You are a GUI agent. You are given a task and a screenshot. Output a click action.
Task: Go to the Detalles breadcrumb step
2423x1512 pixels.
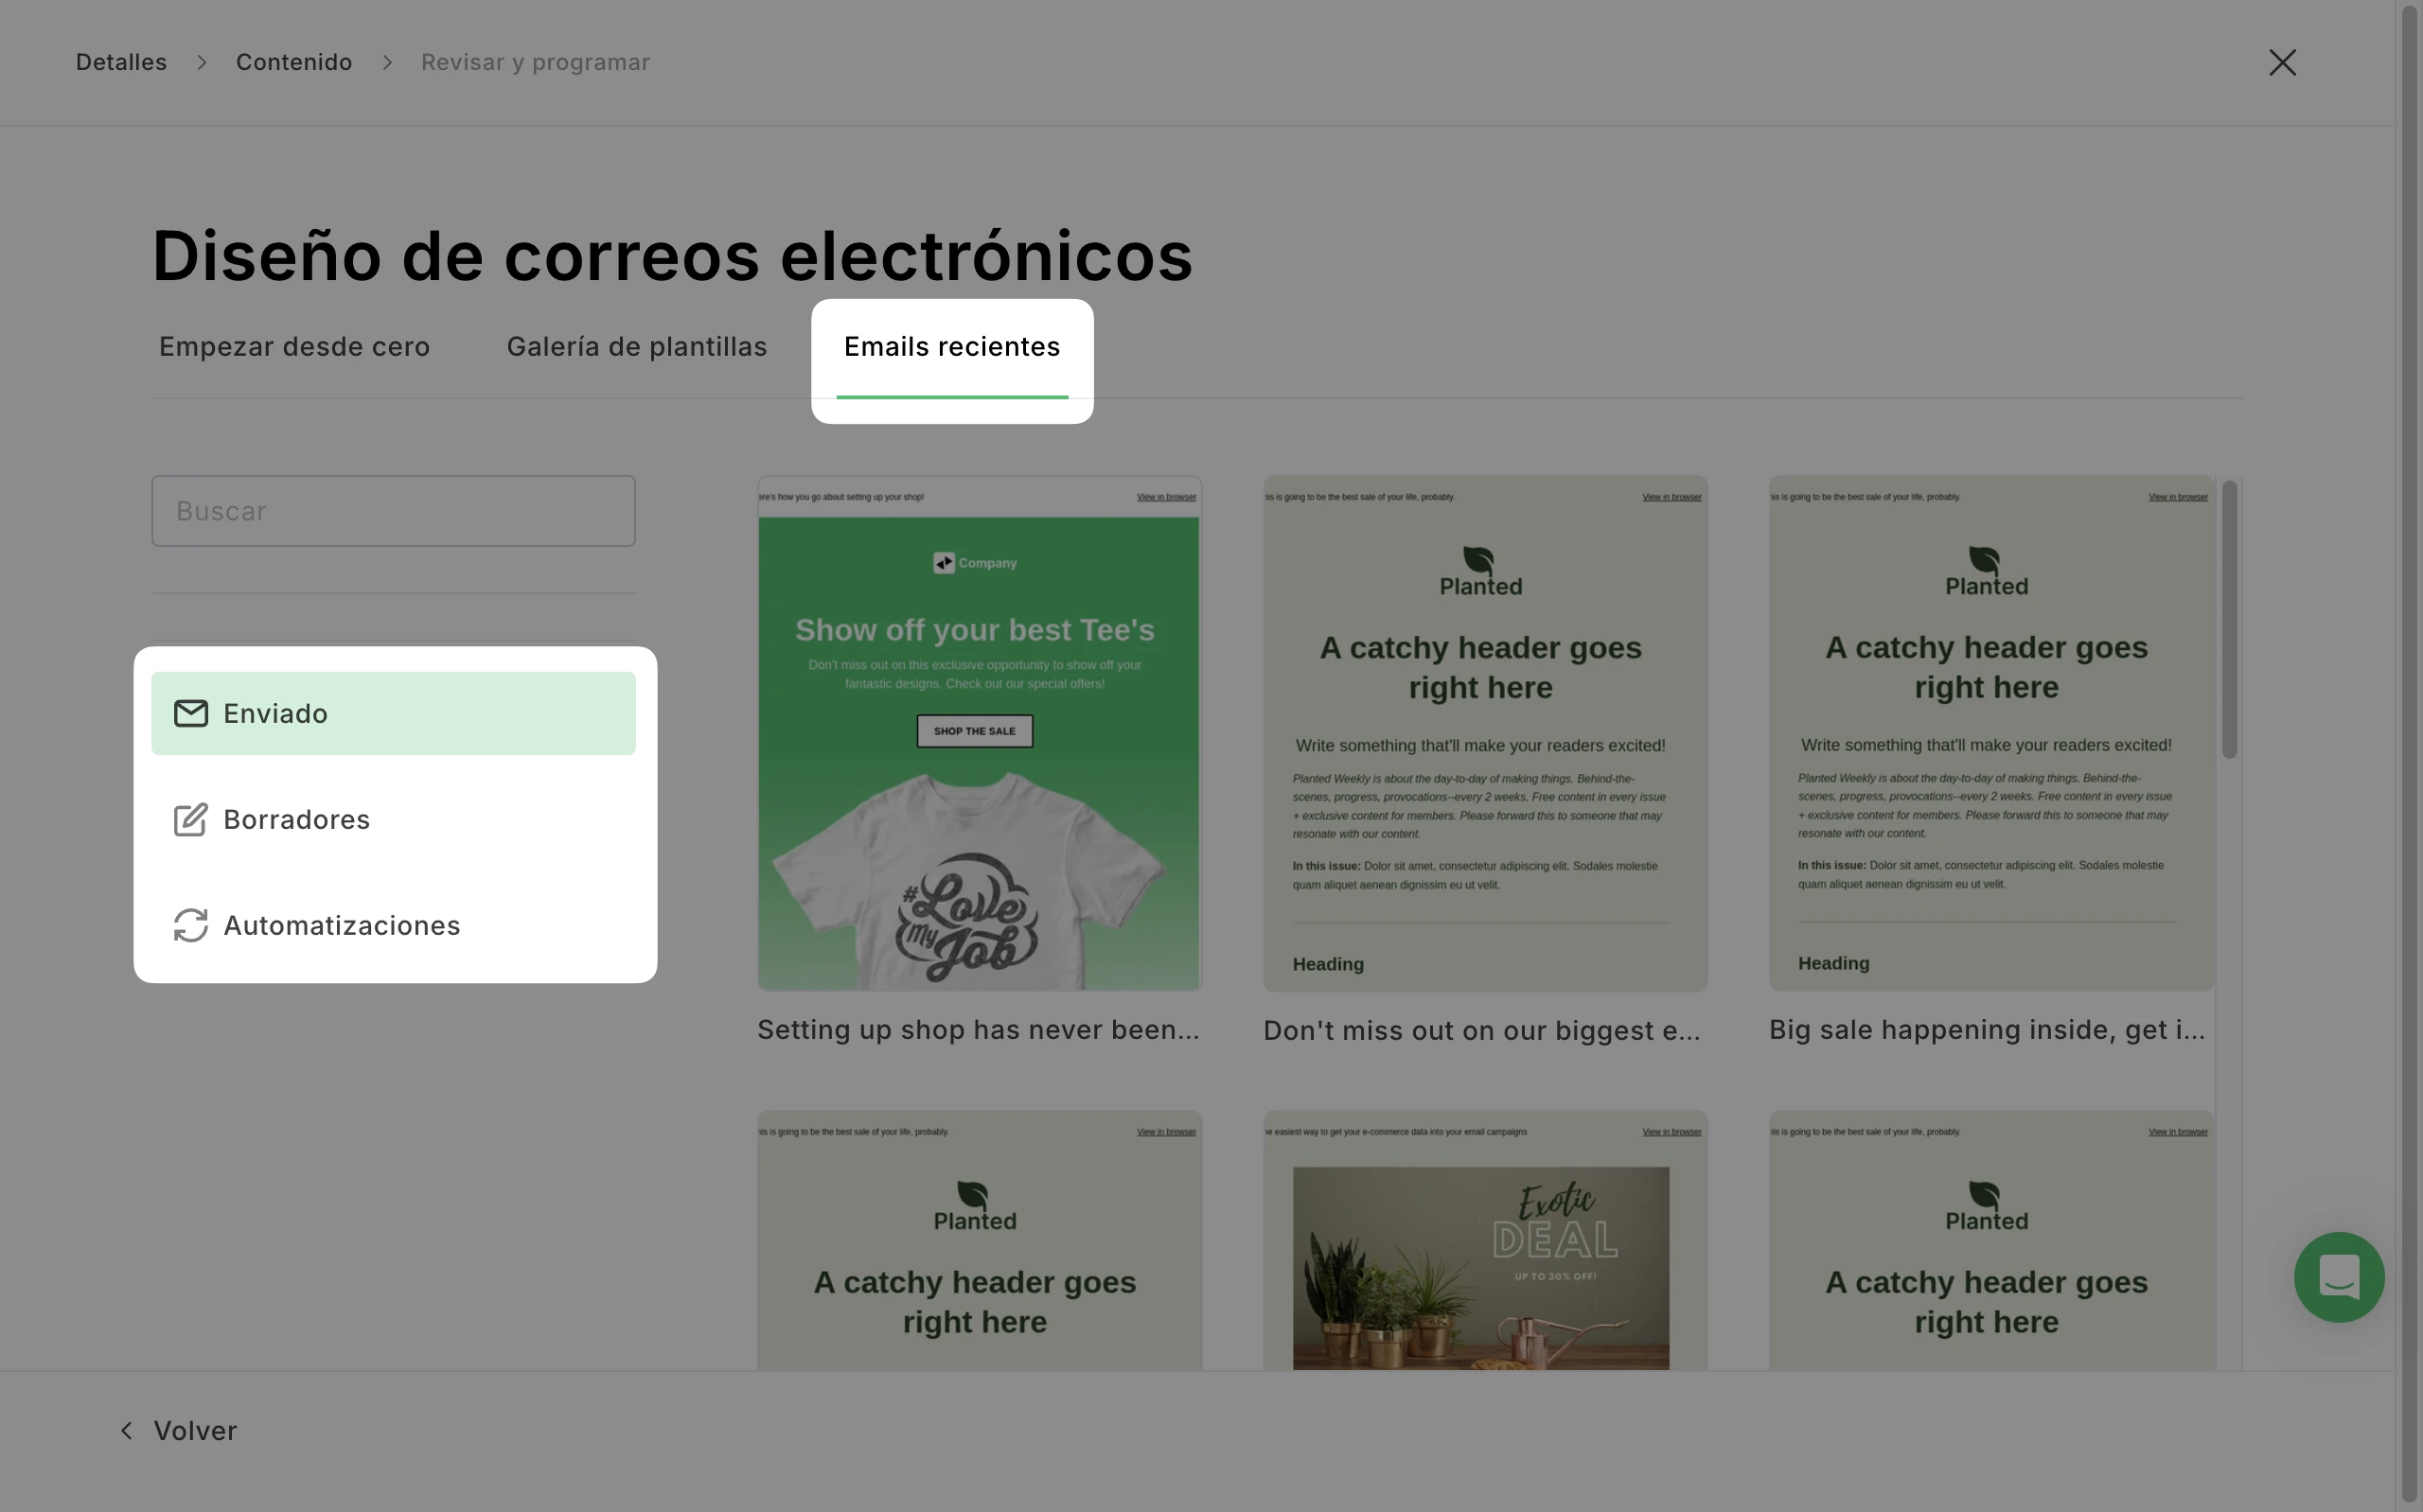[121, 63]
